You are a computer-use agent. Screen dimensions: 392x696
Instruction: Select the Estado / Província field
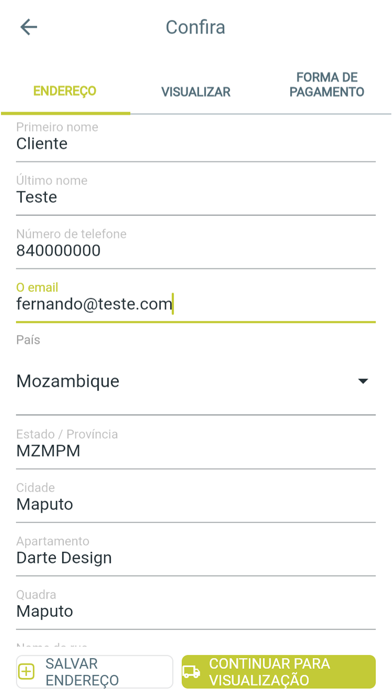point(196,448)
